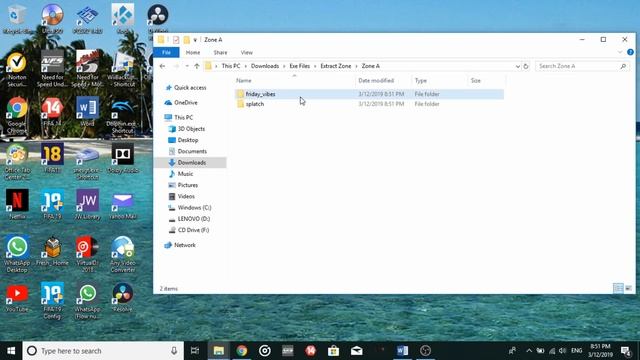Open the Quick Access Toolbar customize dropdown

click(195, 40)
